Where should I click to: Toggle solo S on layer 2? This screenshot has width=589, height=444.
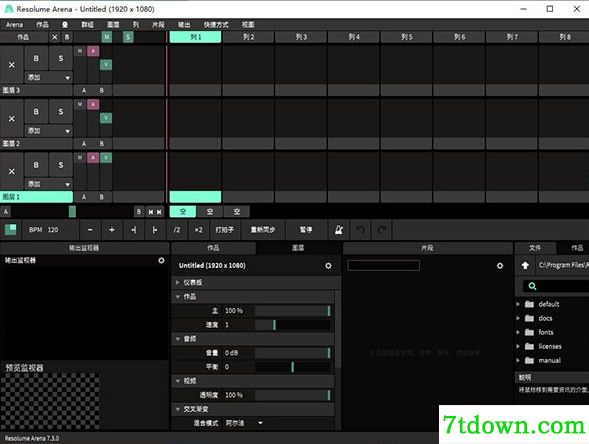[61, 112]
